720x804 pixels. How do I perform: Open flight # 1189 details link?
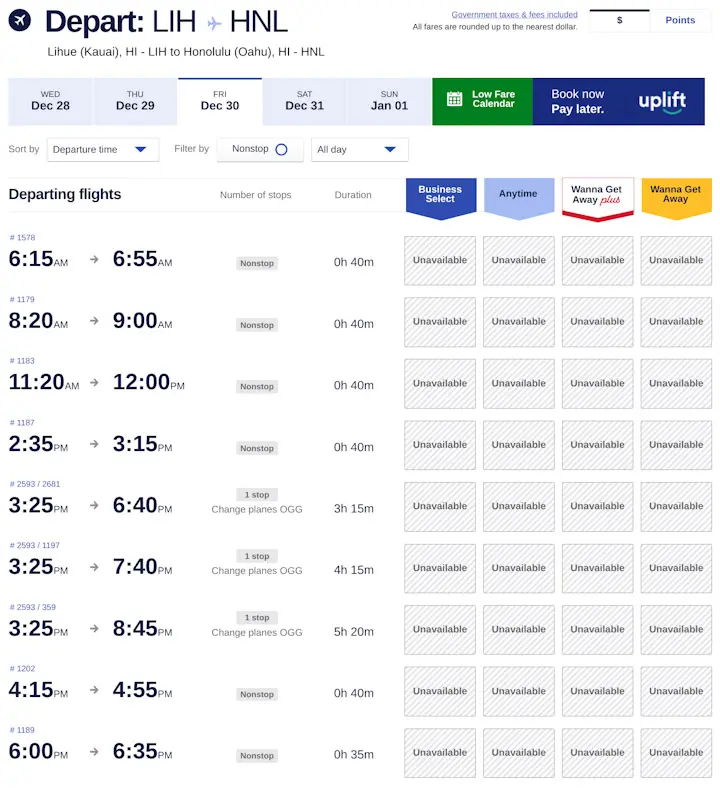point(22,730)
